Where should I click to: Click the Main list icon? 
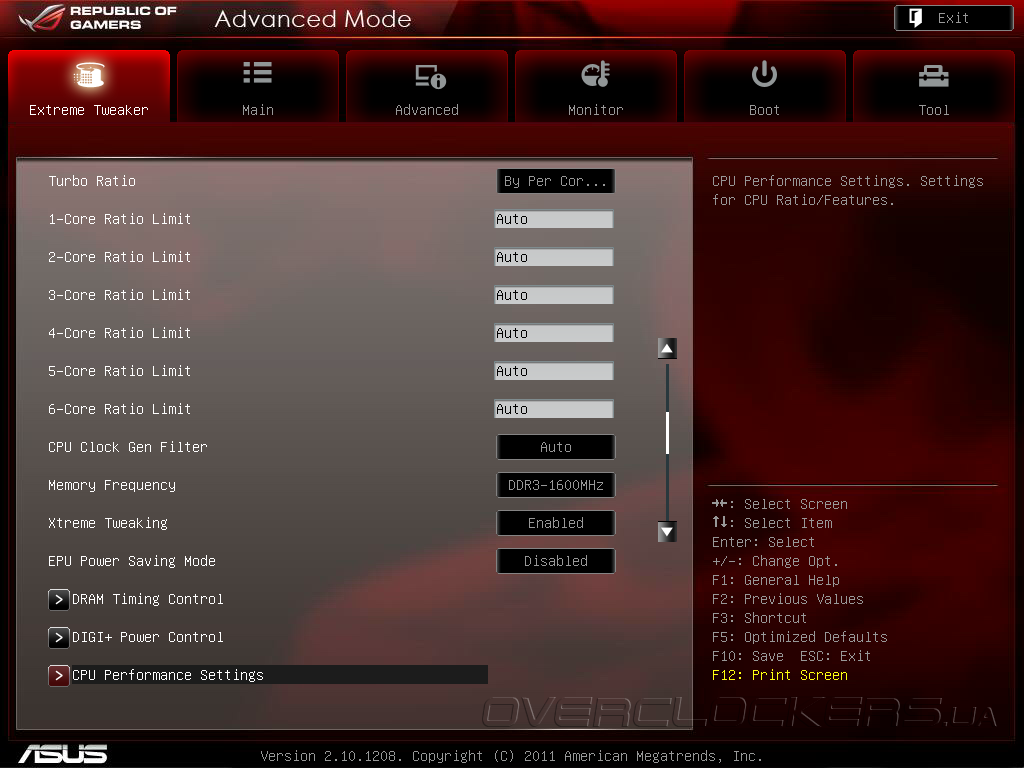[257, 72]
